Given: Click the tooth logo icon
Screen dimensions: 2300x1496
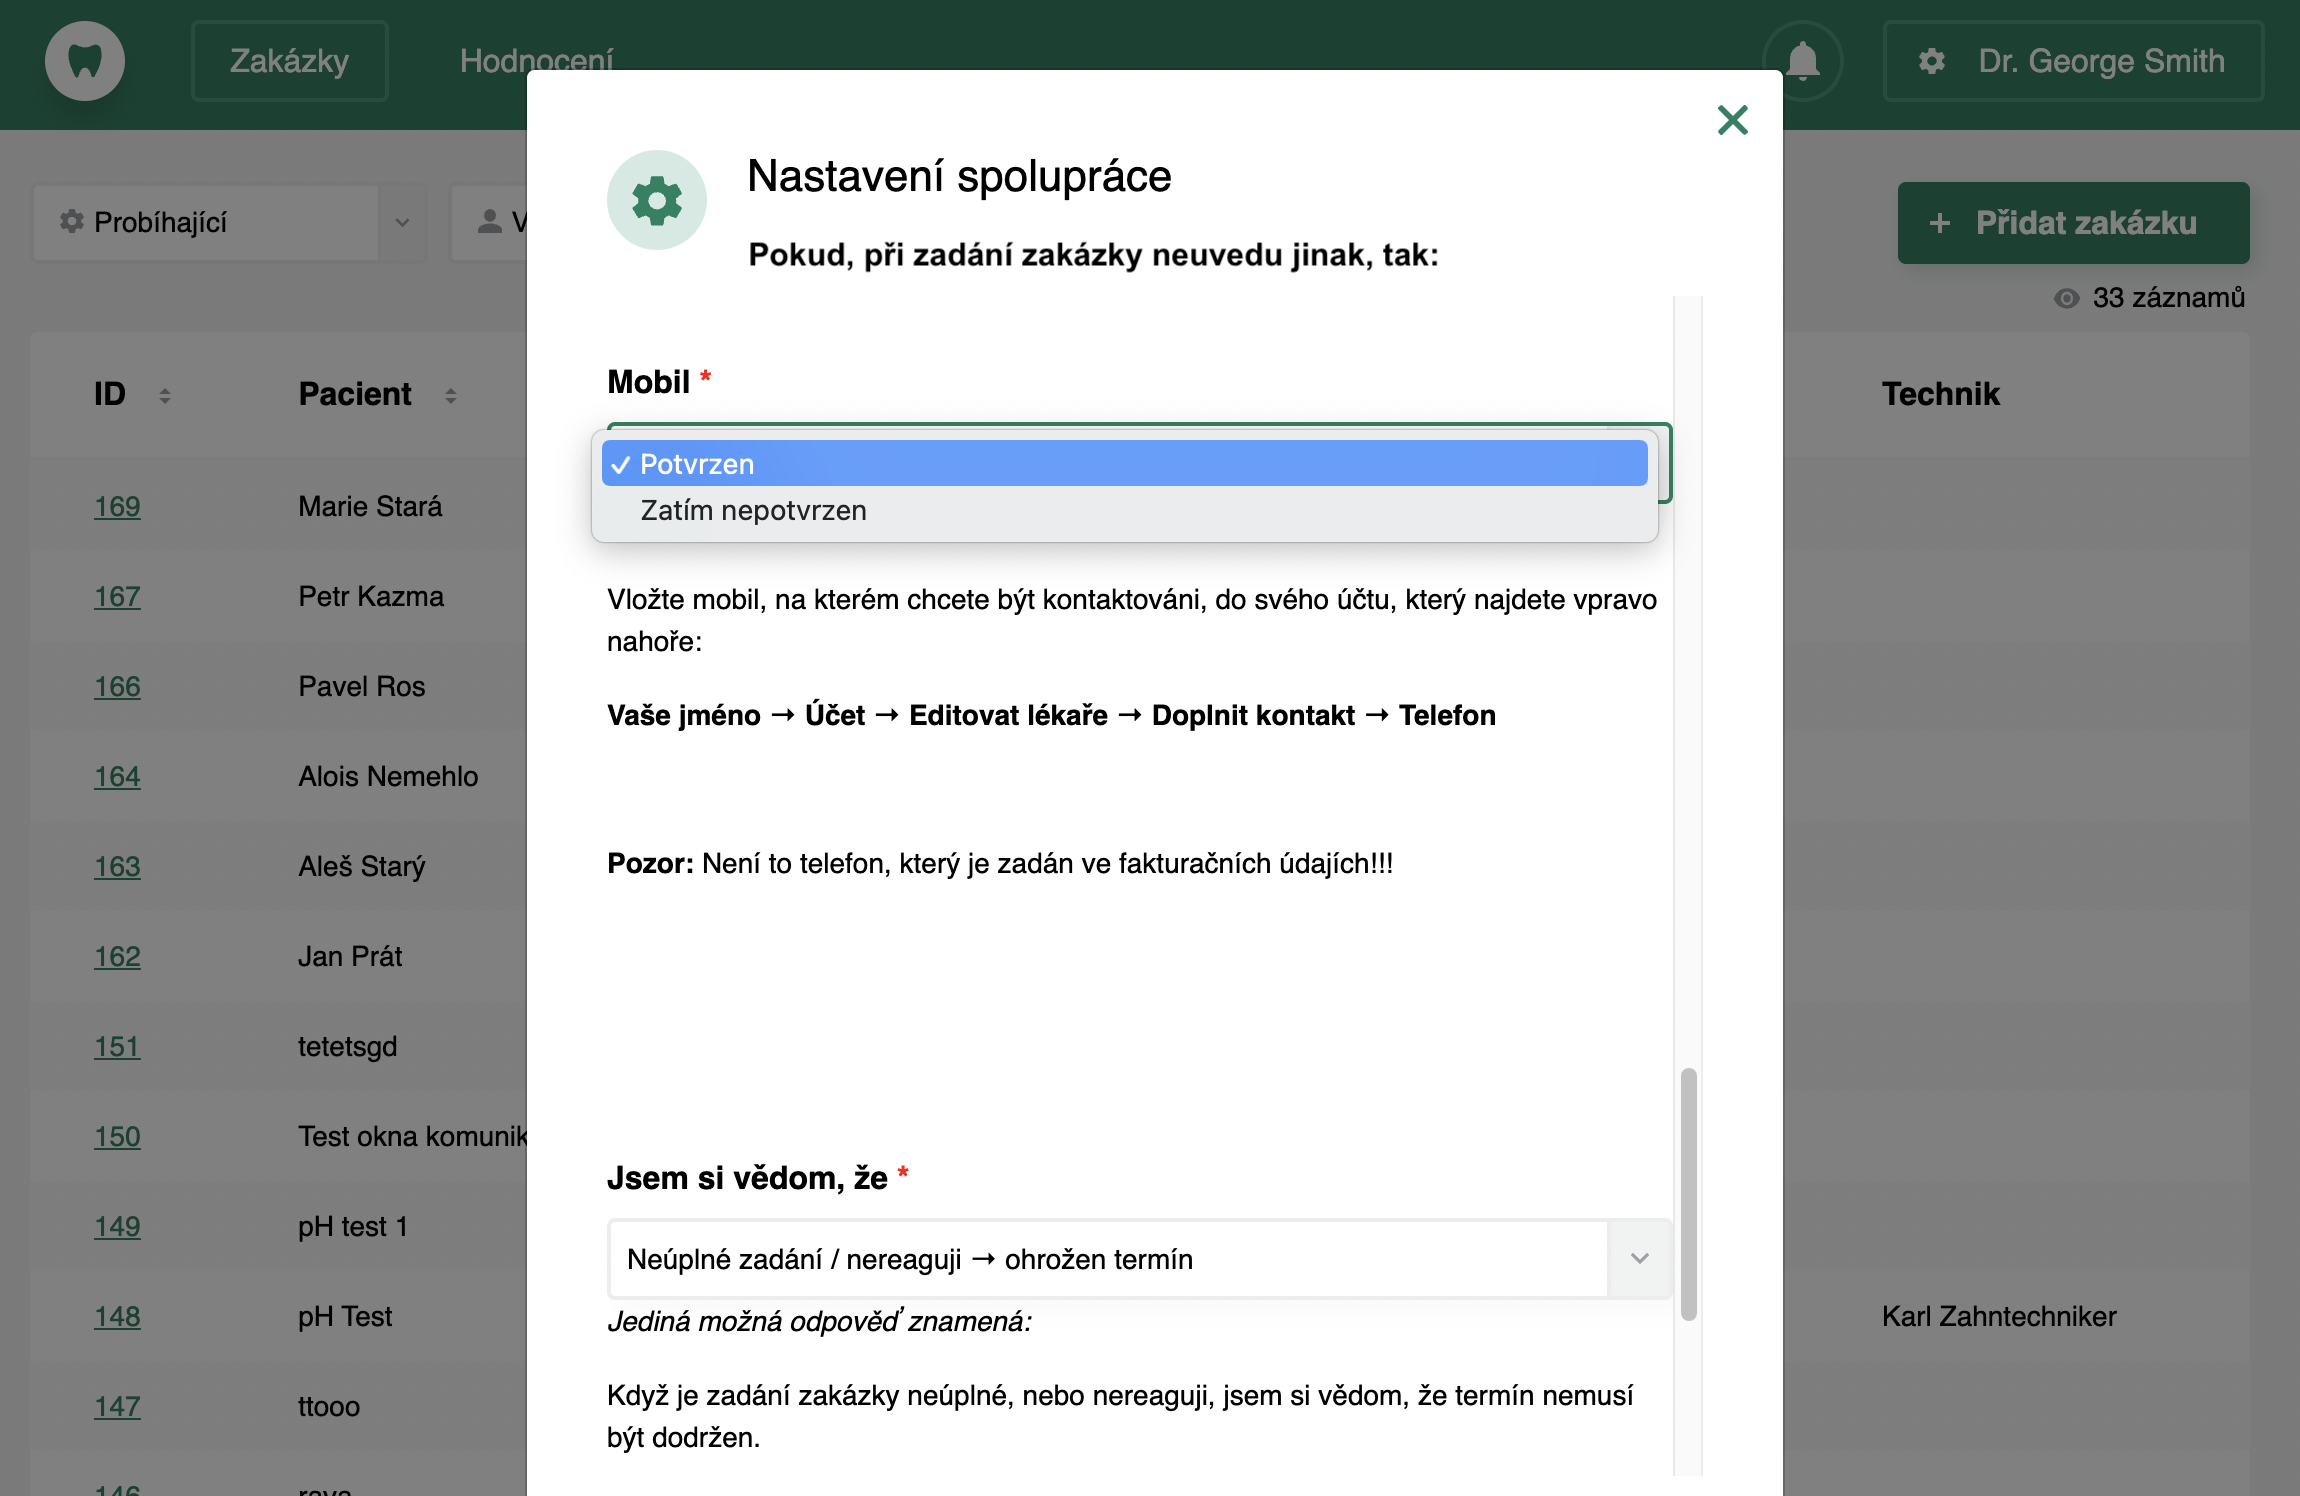Looking at the screenshot, I should (x=85, y=61).
